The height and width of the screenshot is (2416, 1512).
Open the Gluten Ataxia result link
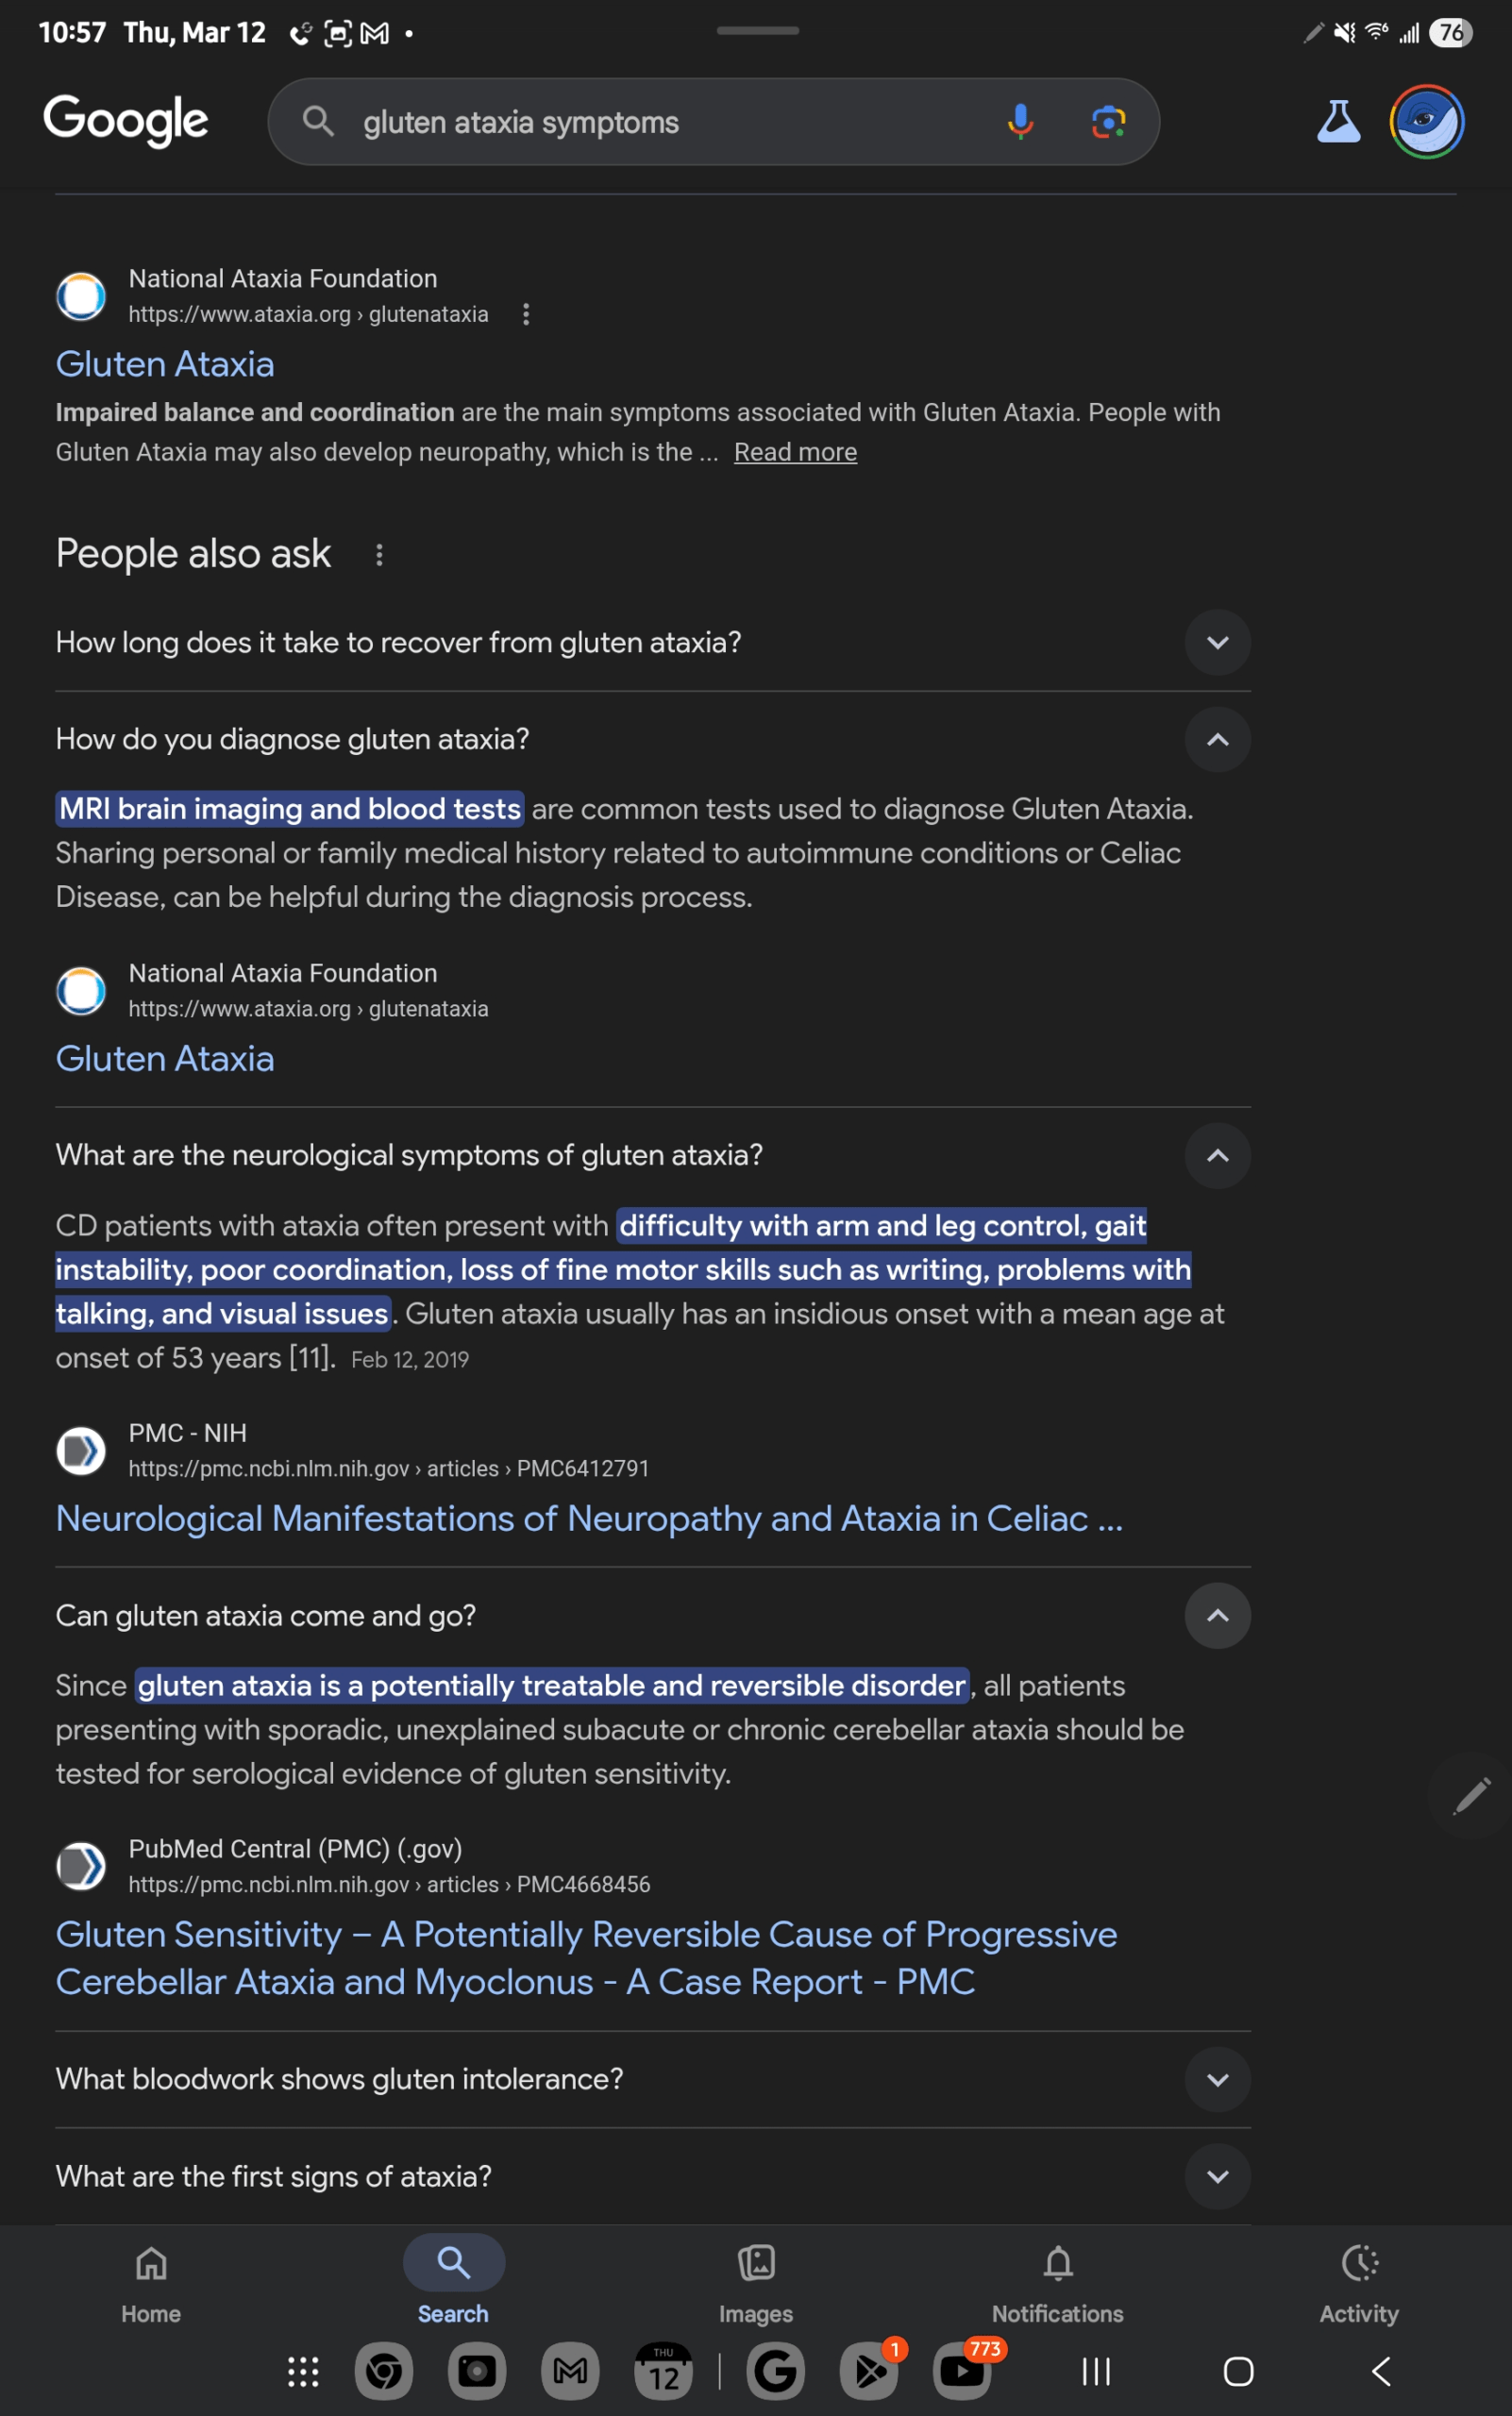click(165, 364)
